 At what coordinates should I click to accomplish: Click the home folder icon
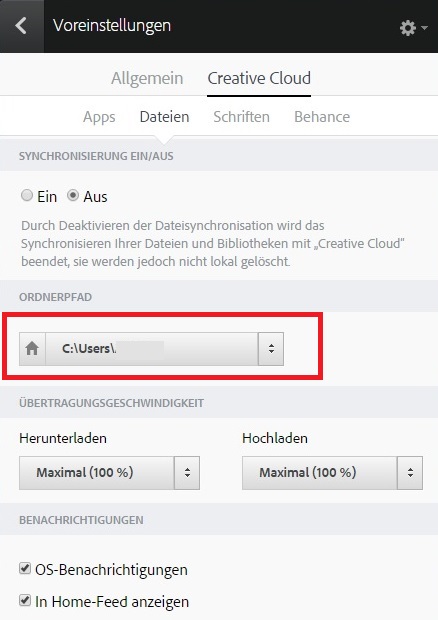tap(32, 349)
